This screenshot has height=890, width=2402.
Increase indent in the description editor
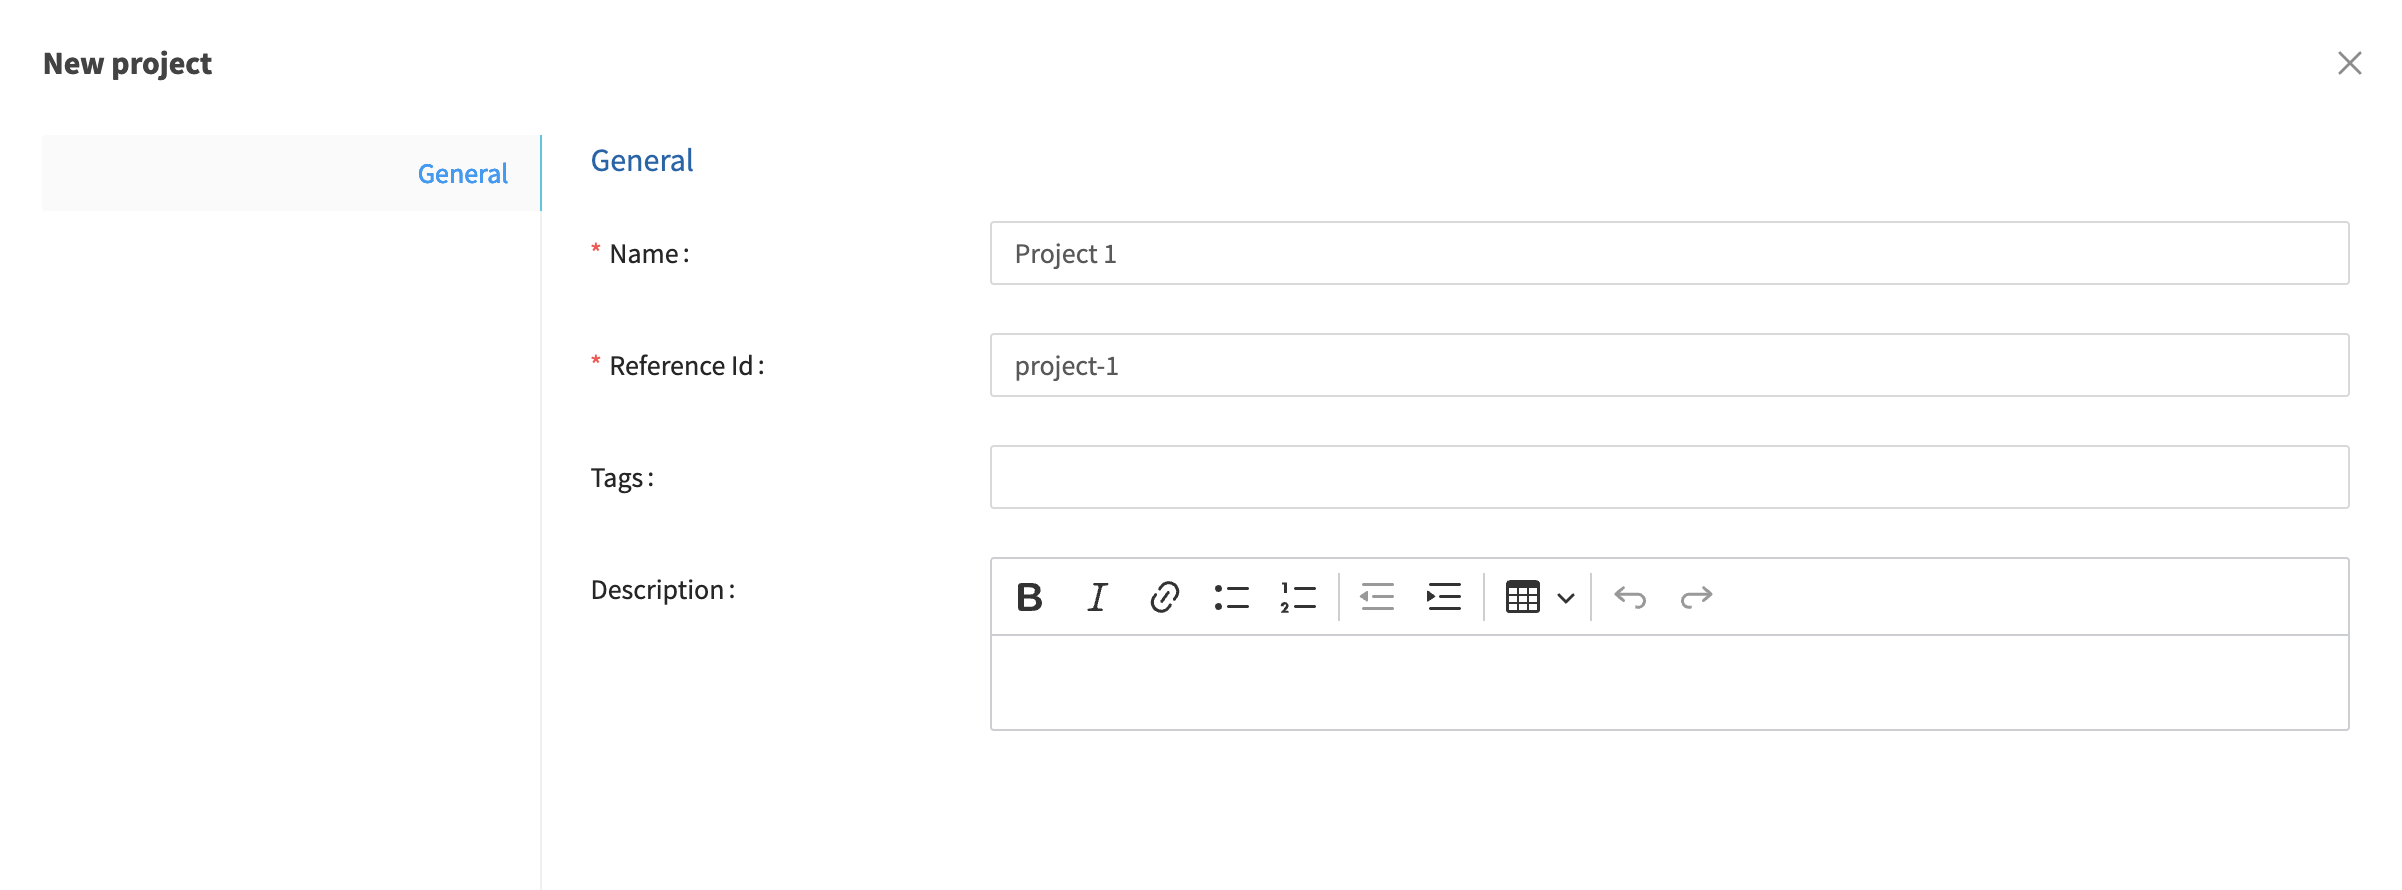[1443, 597]
